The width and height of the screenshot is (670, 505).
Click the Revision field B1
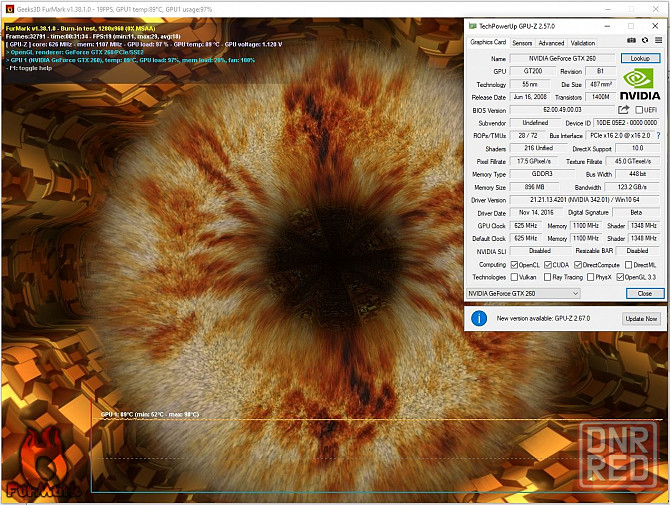(x=600, y=71)
